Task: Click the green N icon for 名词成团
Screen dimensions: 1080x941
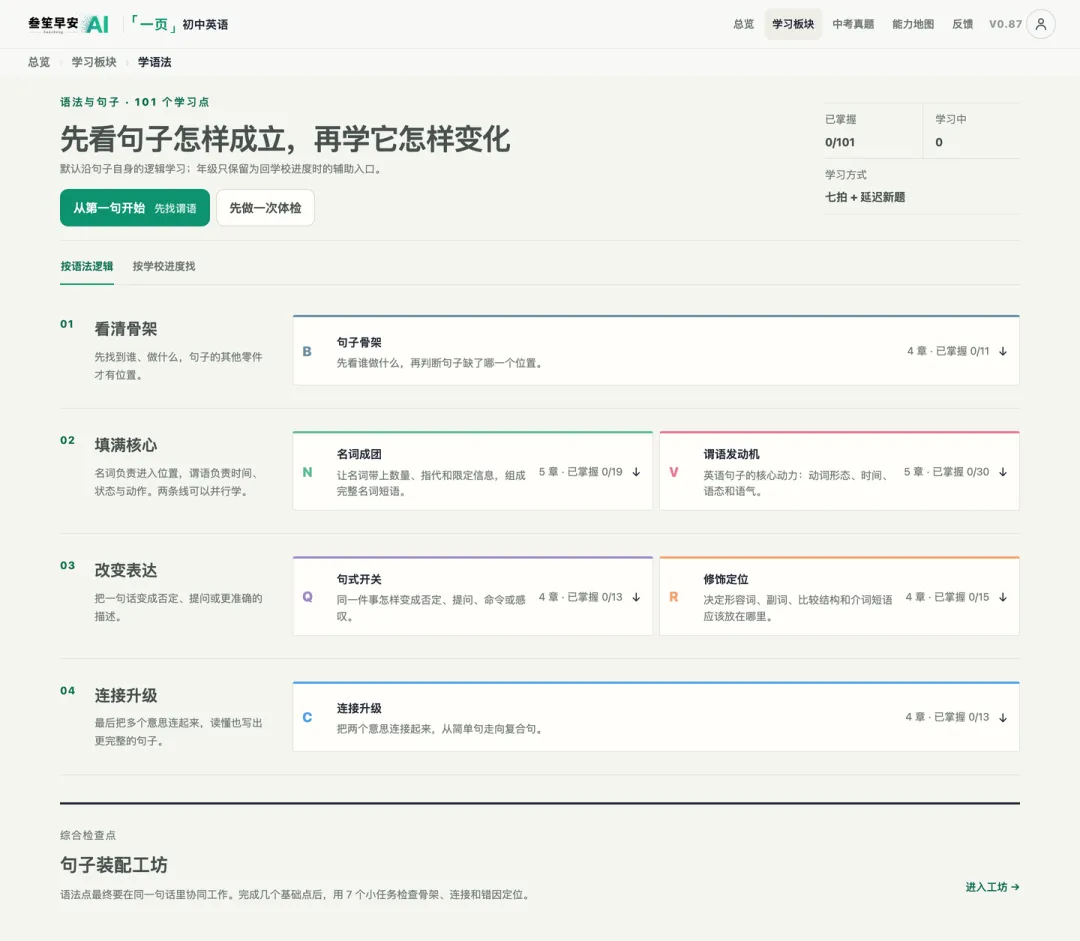Action: pos(307,472)
